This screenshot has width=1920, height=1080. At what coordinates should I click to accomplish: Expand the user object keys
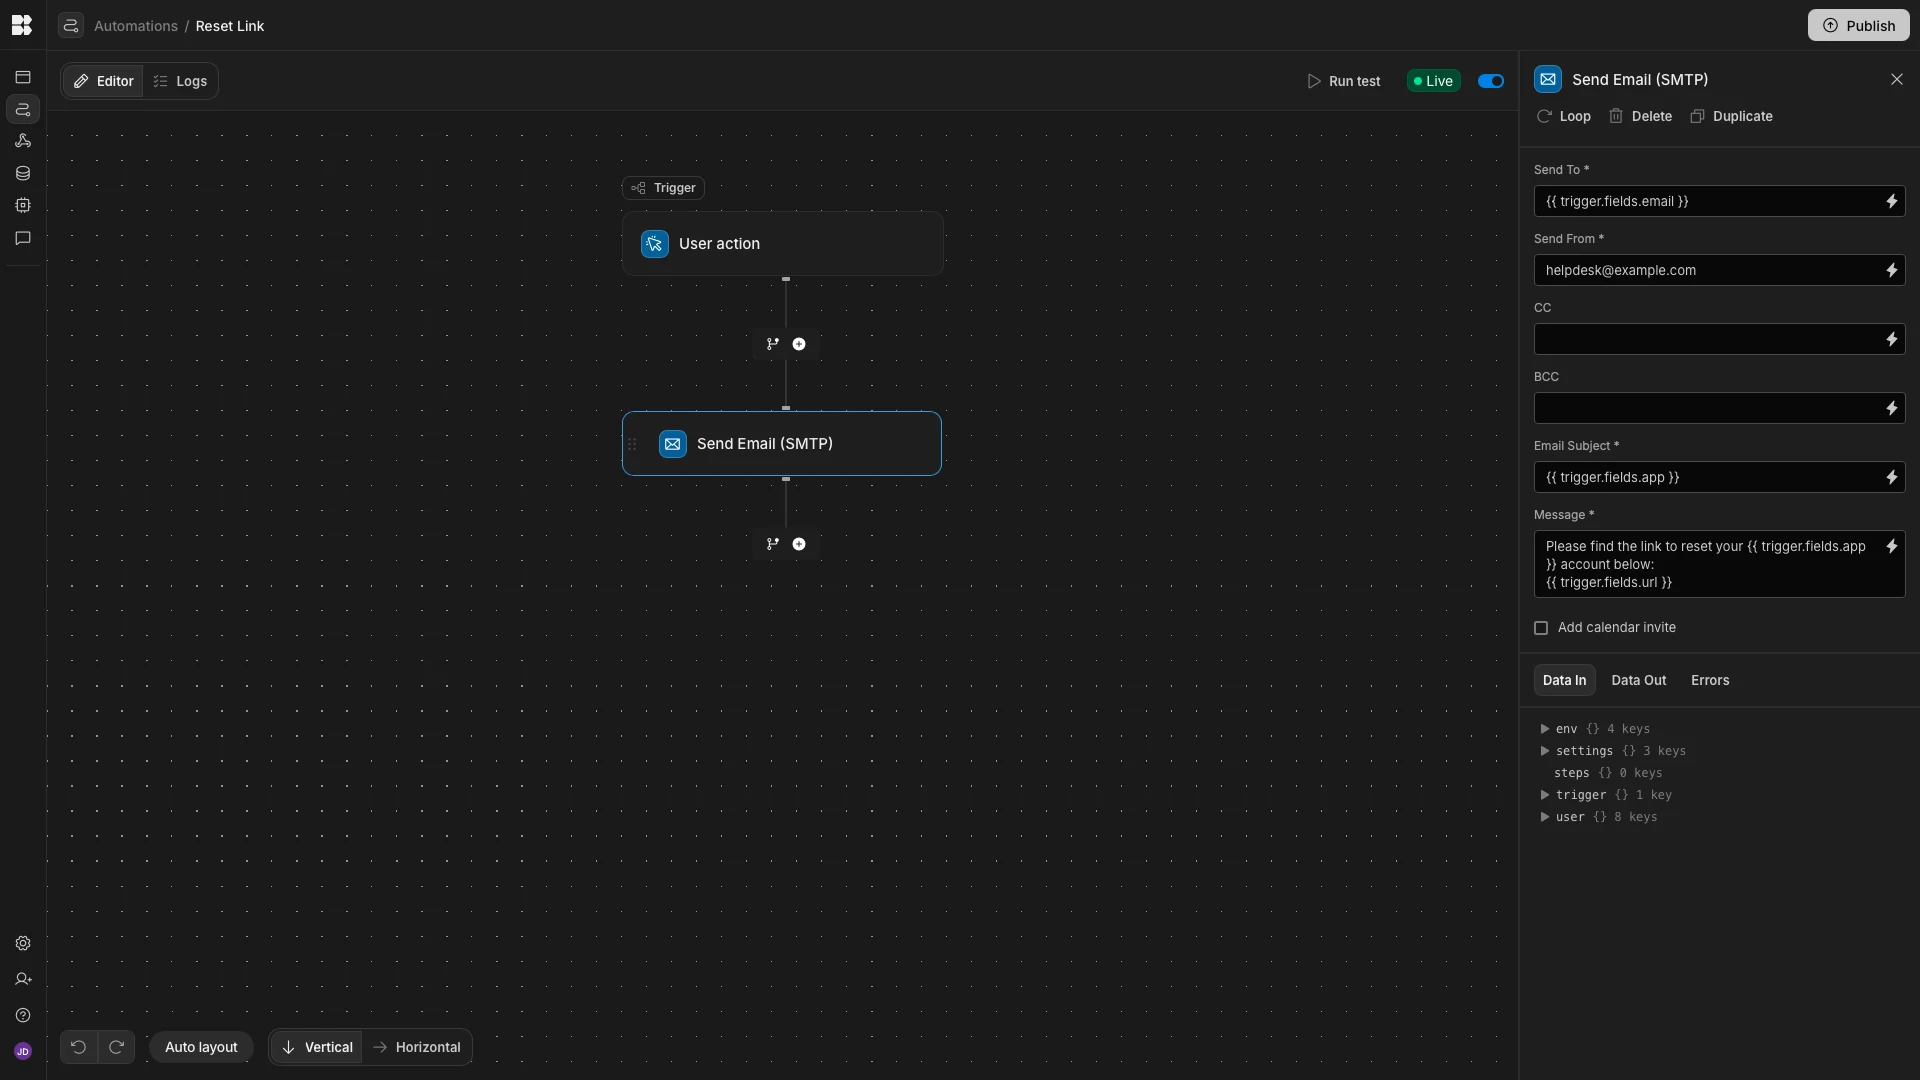coord(1545,817)
